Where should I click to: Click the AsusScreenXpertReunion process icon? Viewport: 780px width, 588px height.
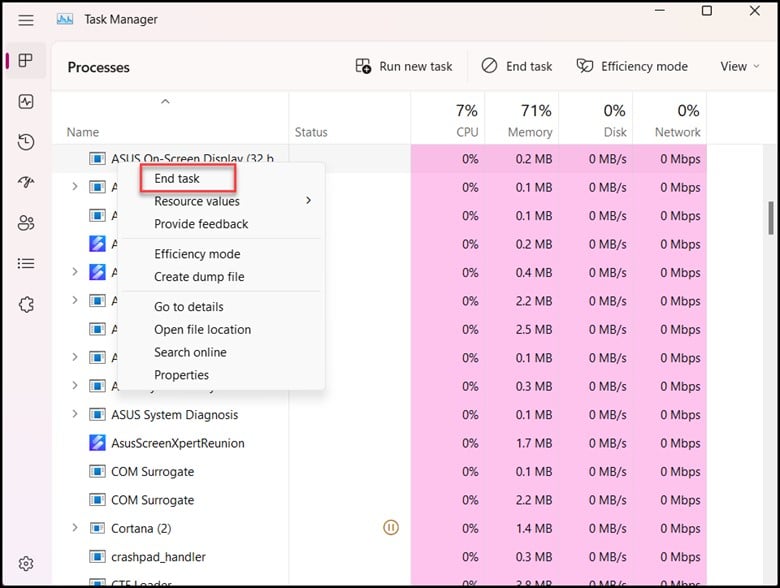tap(97, 443)
